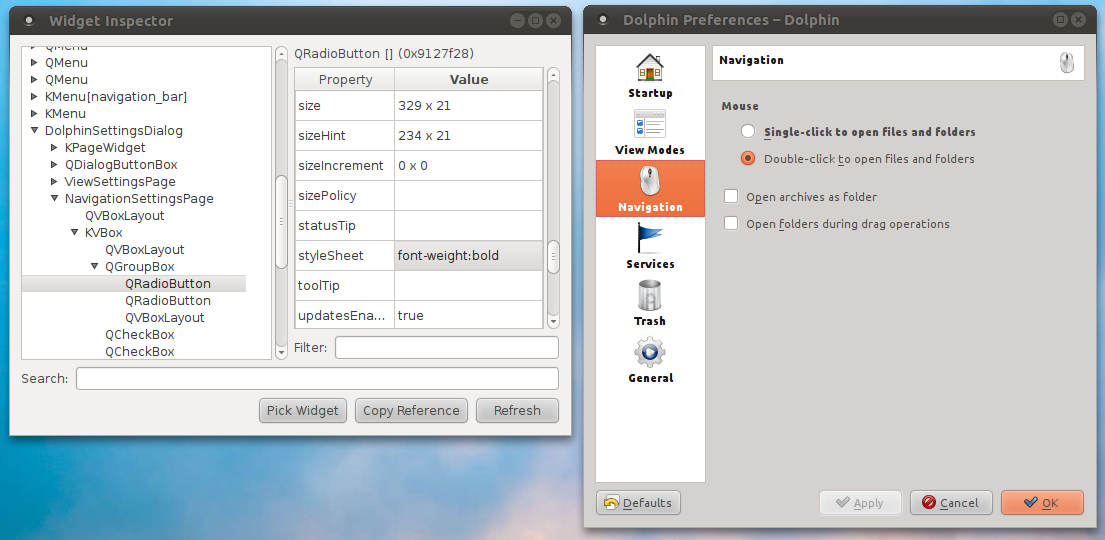Viewport: 1105px width, 540px height.
Task: Select the sizePolicy property row
Action: [419, 195]
